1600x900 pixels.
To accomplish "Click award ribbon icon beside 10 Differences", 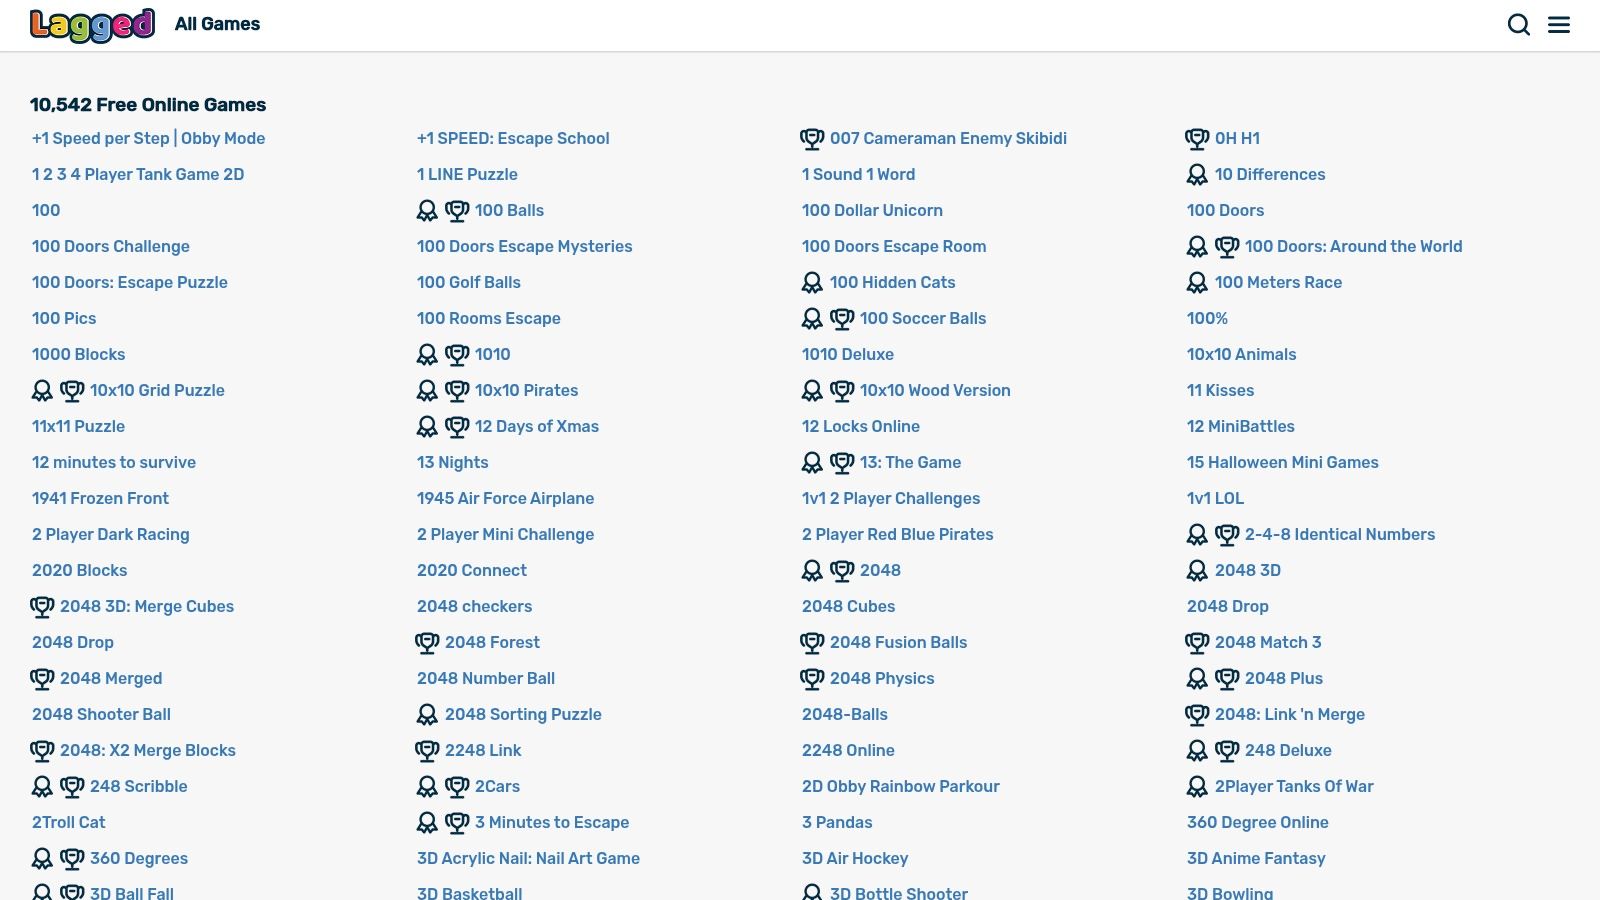I will 1197,175.
